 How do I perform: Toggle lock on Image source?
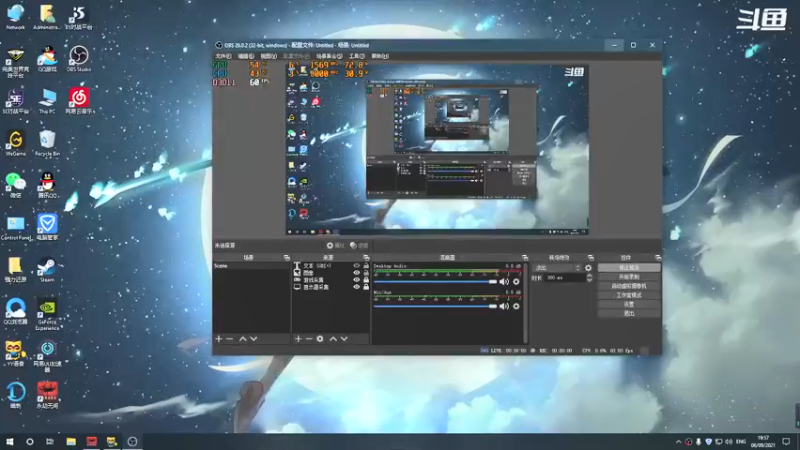[x=366, y=273]
